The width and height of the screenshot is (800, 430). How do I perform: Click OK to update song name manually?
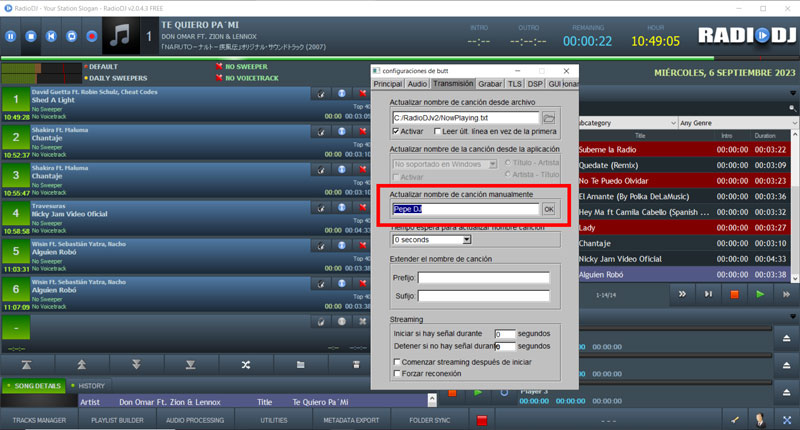(x=548, y=209)
